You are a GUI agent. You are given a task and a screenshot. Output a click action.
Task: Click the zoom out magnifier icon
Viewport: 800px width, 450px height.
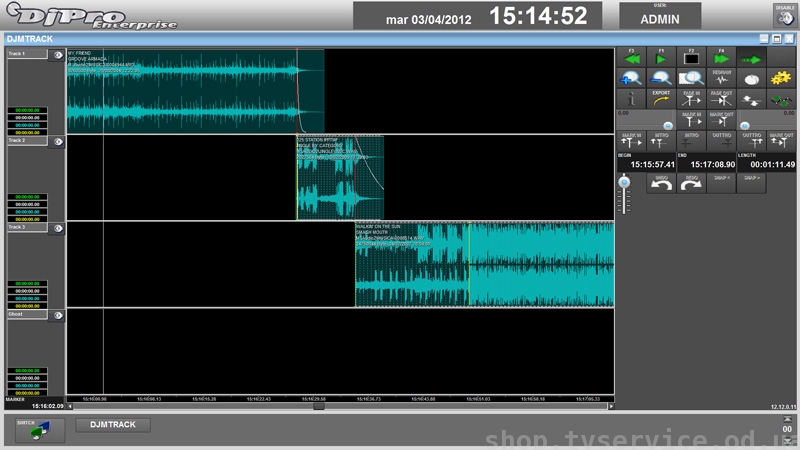[660, 78]
